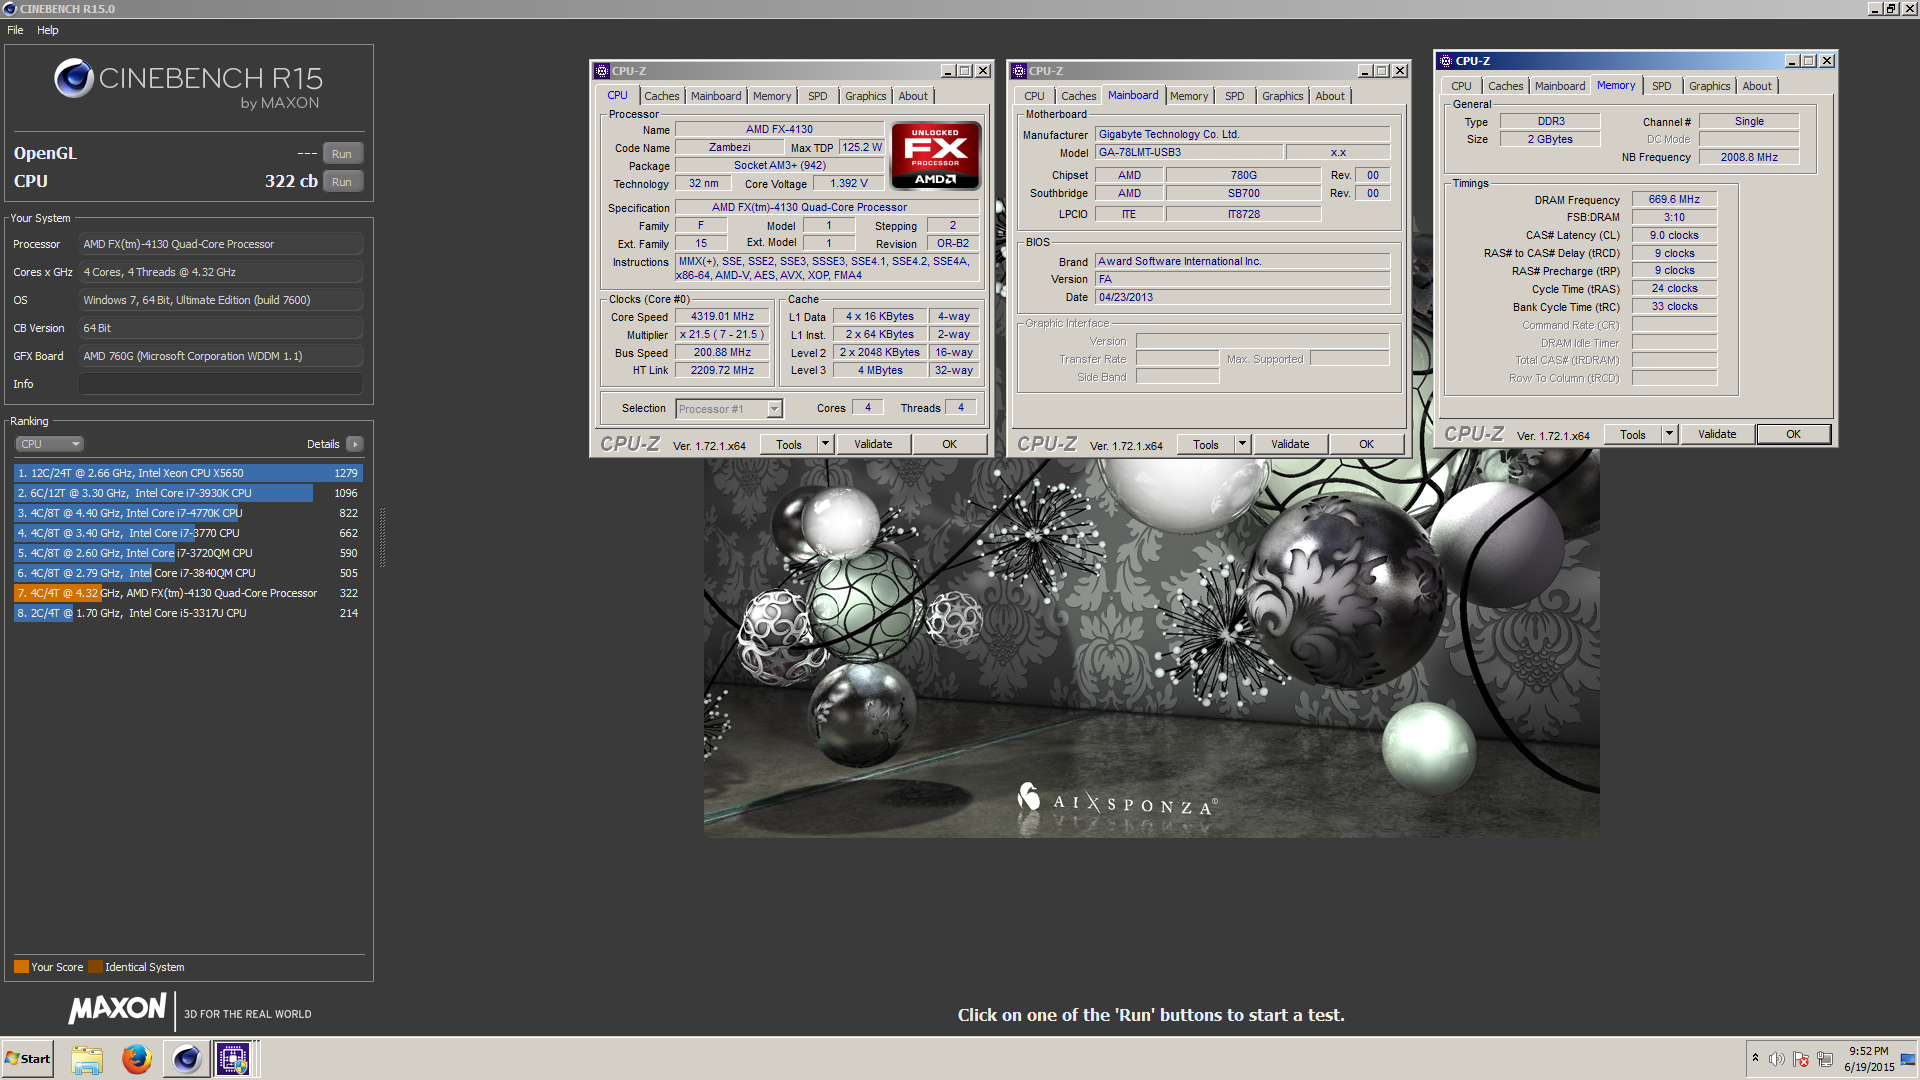The height and width of the screenshot is (1080, 1920).
Task: Select SPD tab in Mainboard CPU-Z window
Action: point(1235,96)
